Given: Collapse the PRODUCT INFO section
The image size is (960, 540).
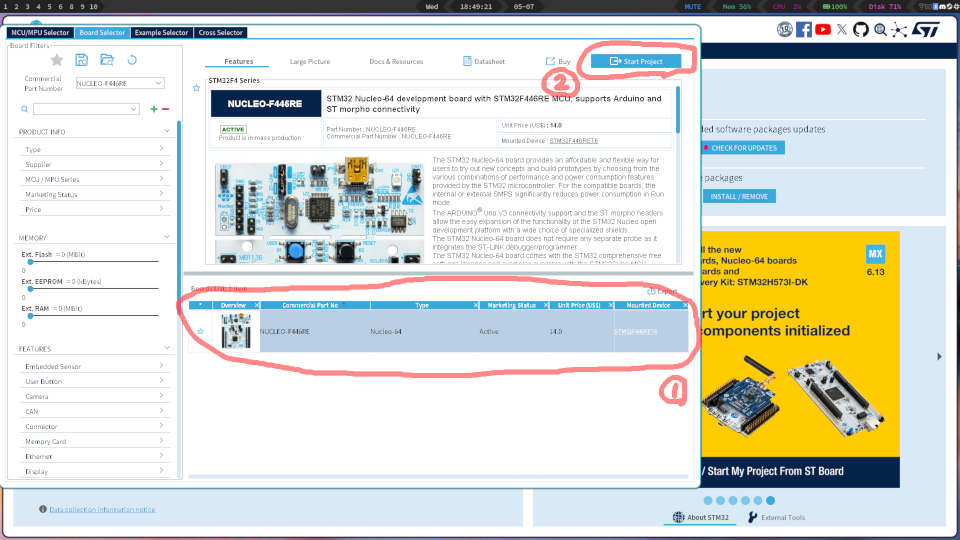Looking at the screenshot, I should click(167, 131).
